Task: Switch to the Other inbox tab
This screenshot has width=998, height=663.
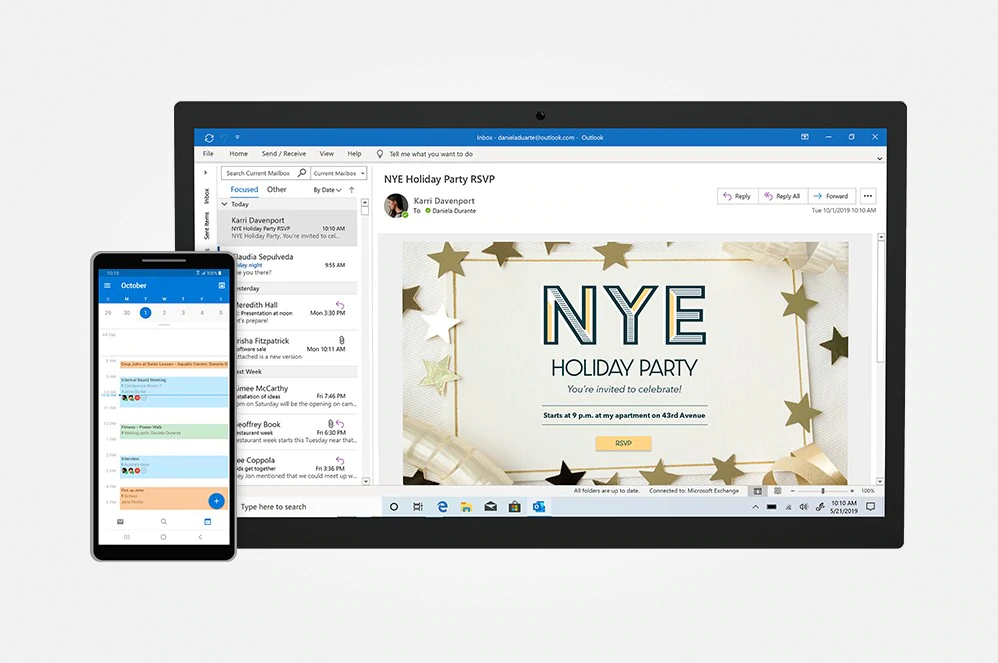Action: [x=277, y=190]
